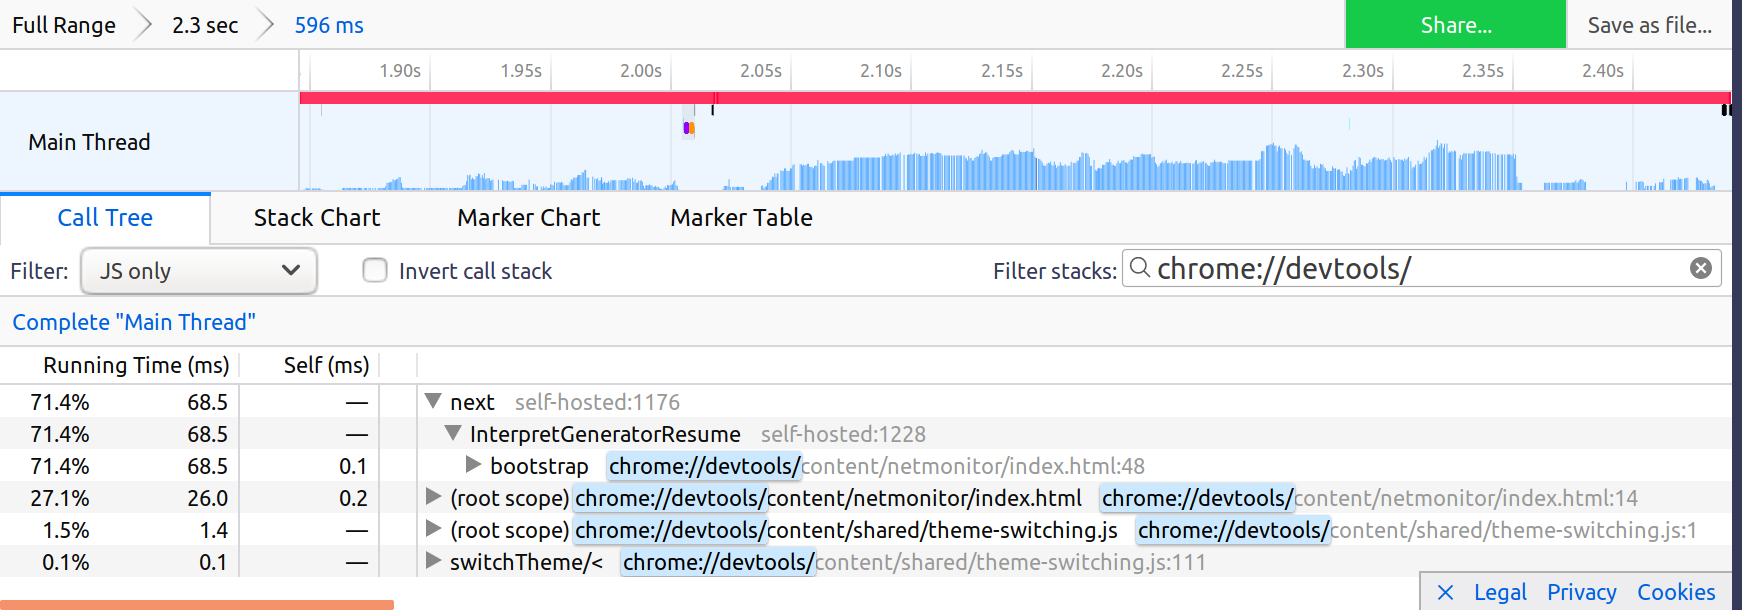Expand the theme-switching.js root scope node

(x=433, y=529)
